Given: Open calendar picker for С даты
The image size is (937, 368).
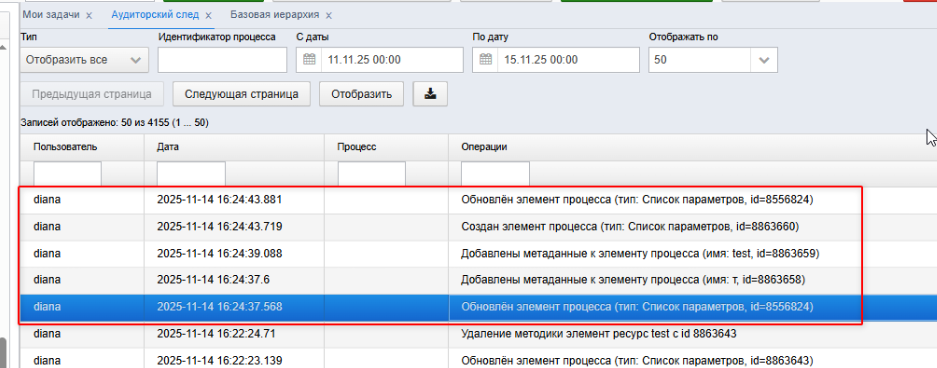Looking at the screenshot, I should pos(309,60).
